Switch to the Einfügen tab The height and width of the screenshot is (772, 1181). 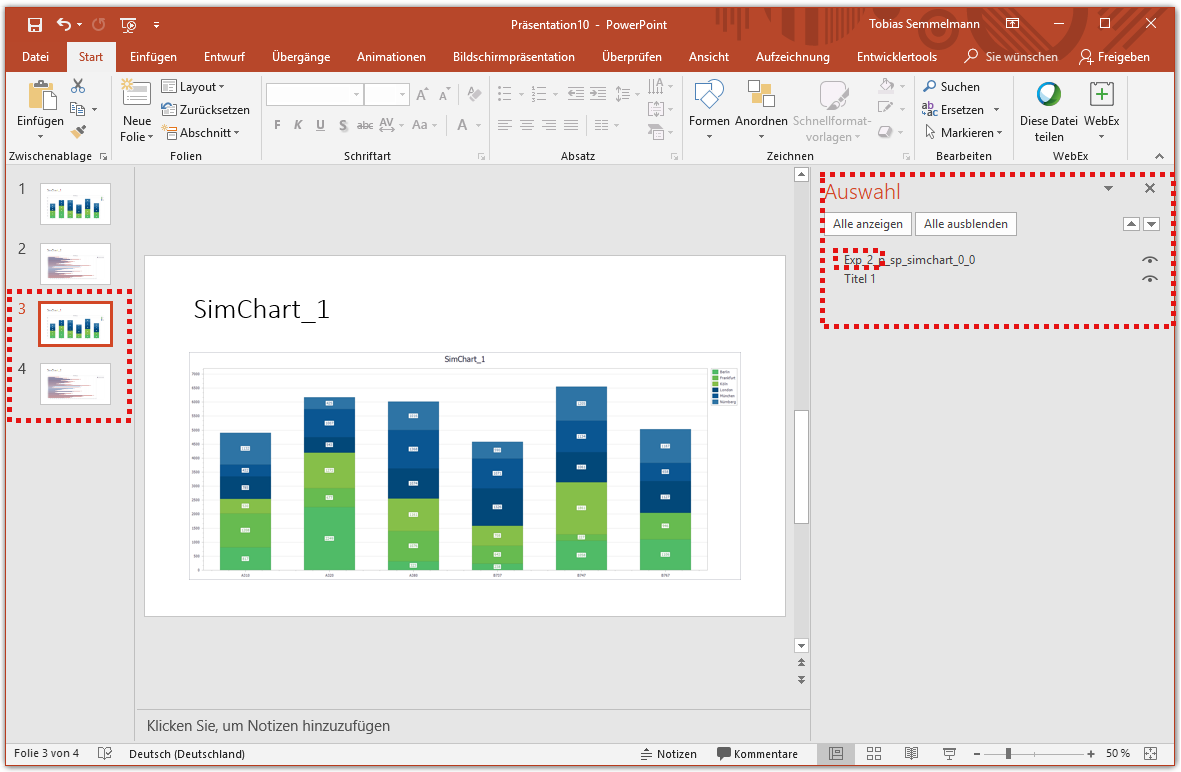153,56
